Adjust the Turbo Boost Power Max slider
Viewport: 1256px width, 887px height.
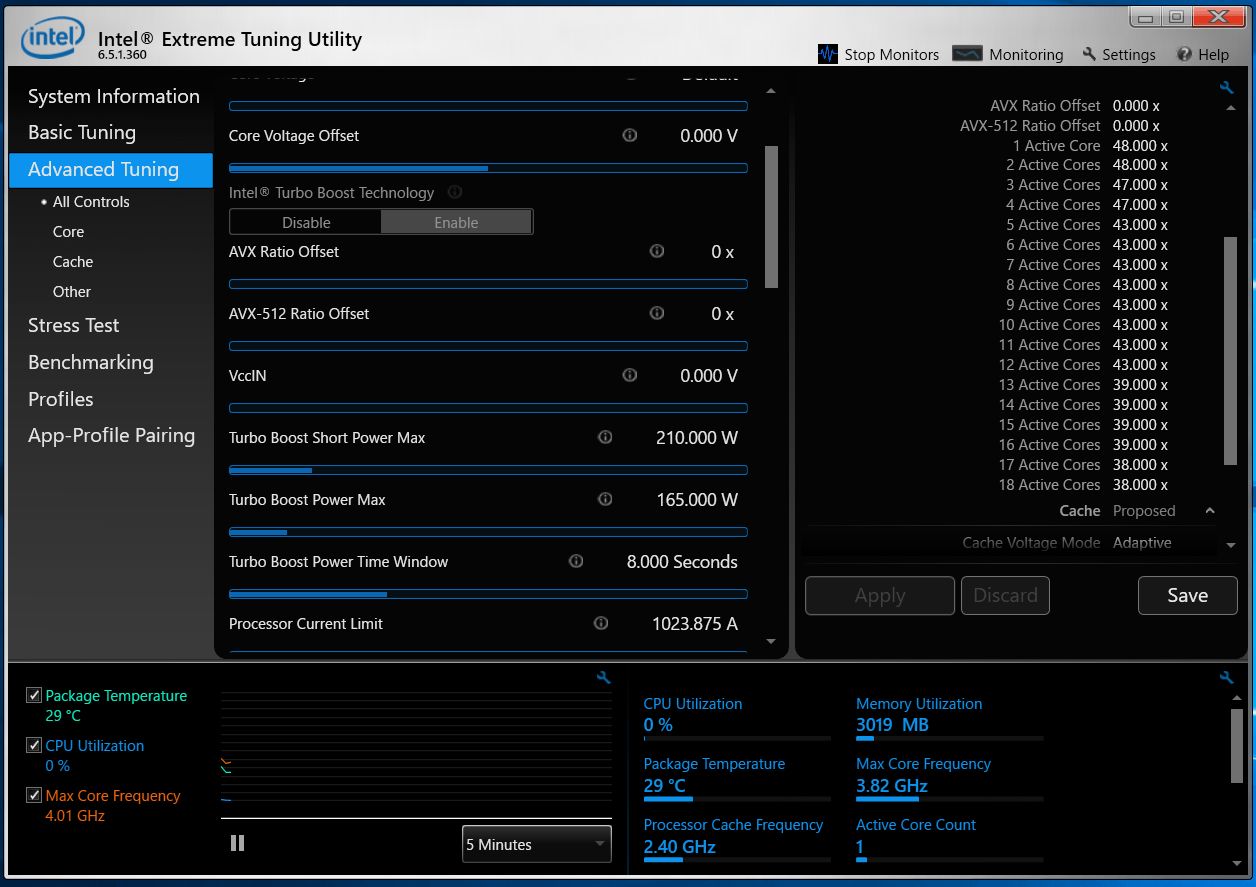click(x=488, y=532)
